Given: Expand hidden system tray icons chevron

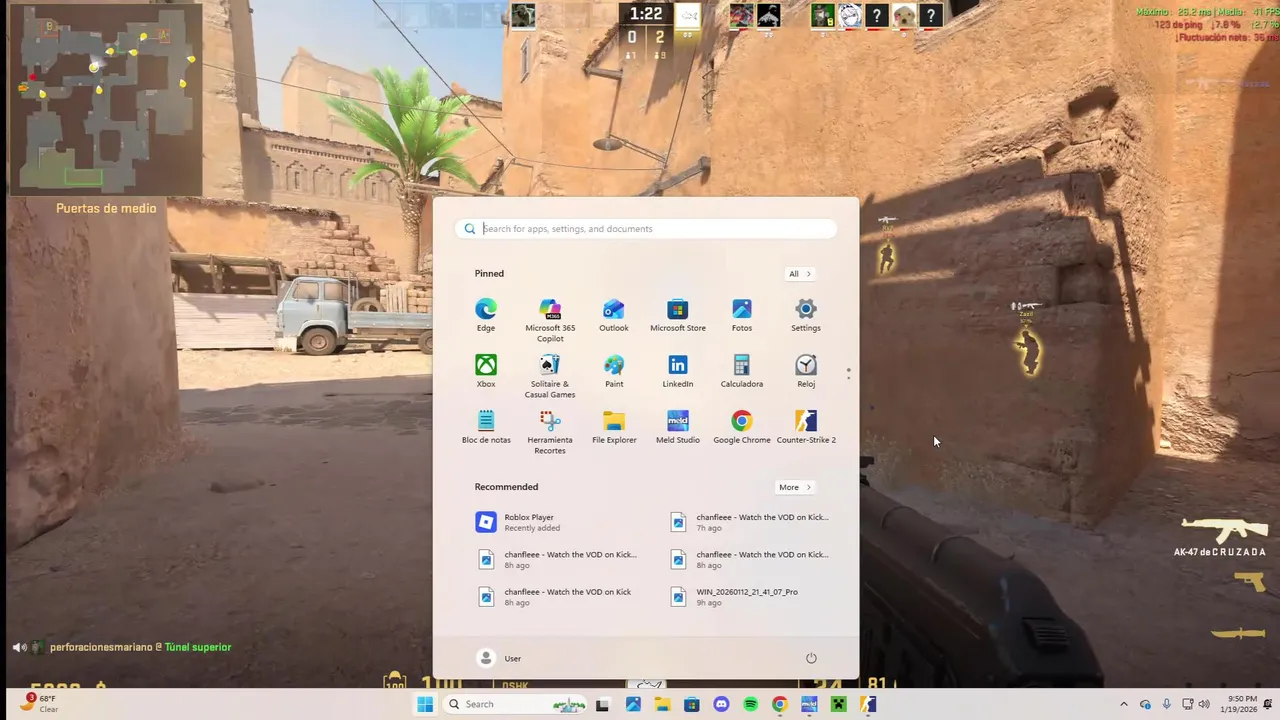Looking at the screenshot, I should 1123,704.
